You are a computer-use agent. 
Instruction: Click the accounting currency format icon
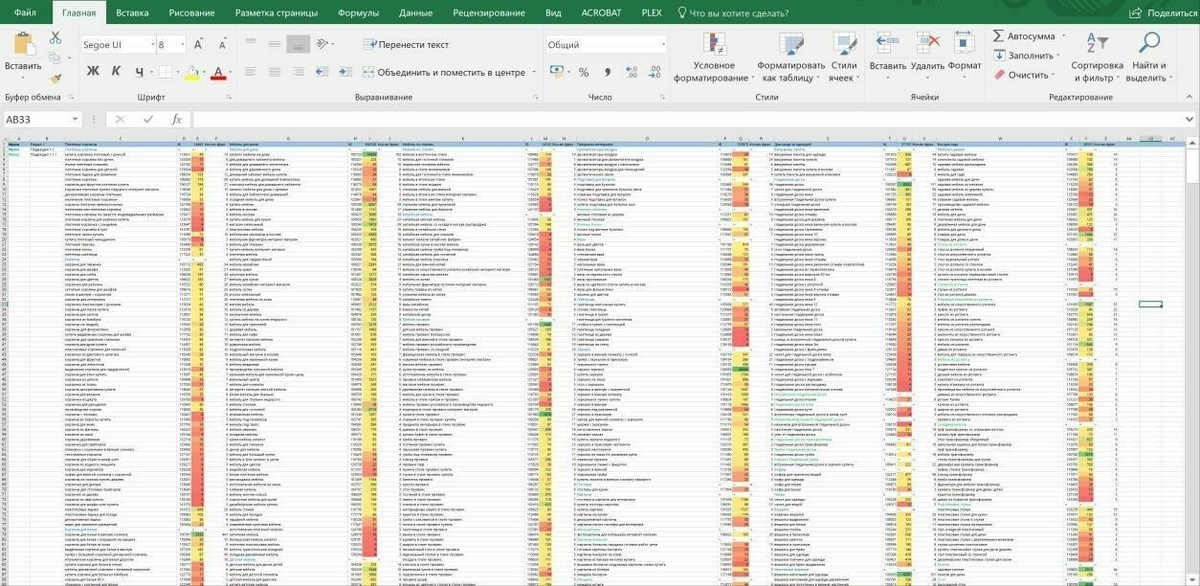[555, 72]
